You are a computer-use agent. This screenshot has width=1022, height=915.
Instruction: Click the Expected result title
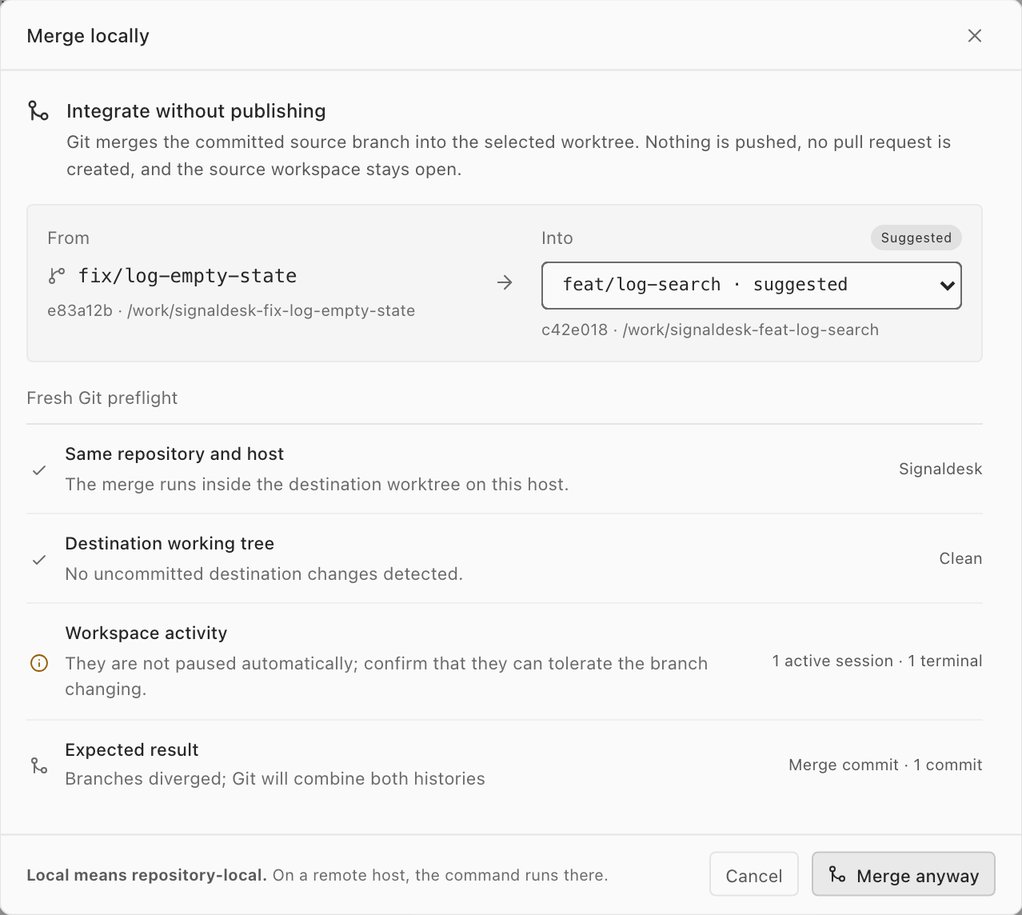(132, 750)
